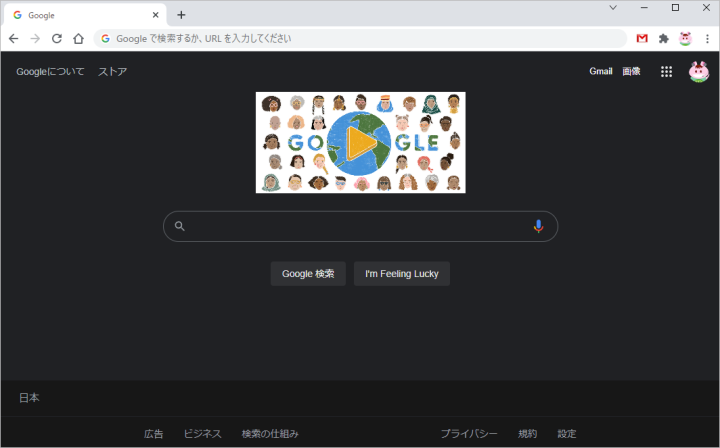Open Google account profile avatar on page
Viewport: 720px width, 448px height.
698,72
